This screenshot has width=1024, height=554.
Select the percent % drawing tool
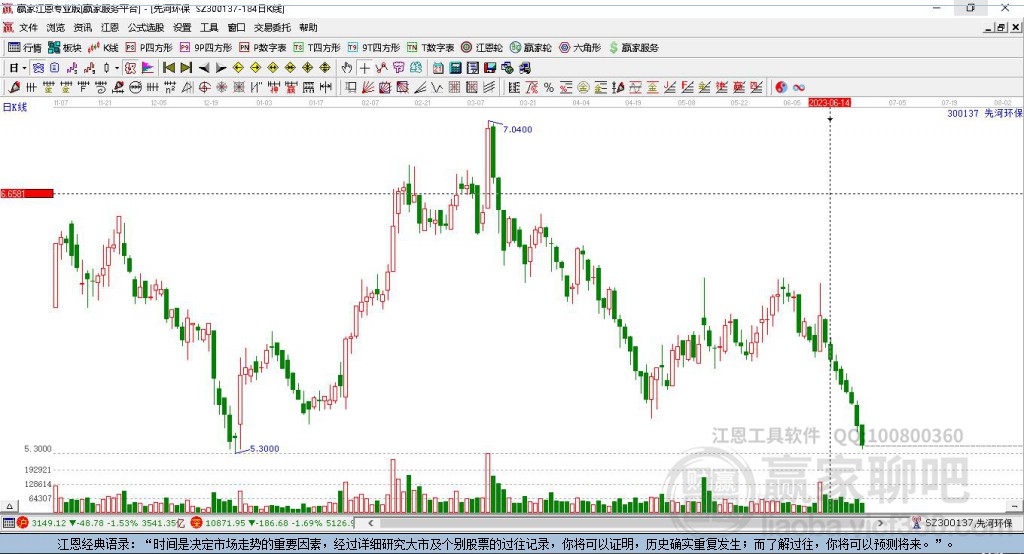[549, 88]
